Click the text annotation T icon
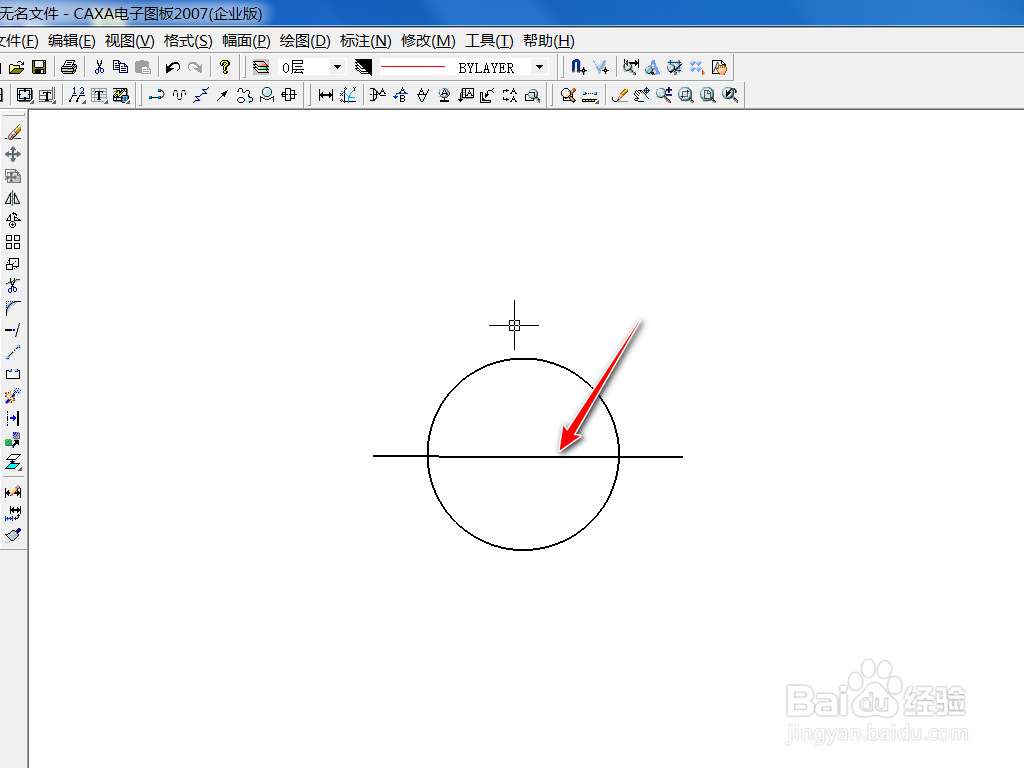1024x768 pixels. (99, 95)
